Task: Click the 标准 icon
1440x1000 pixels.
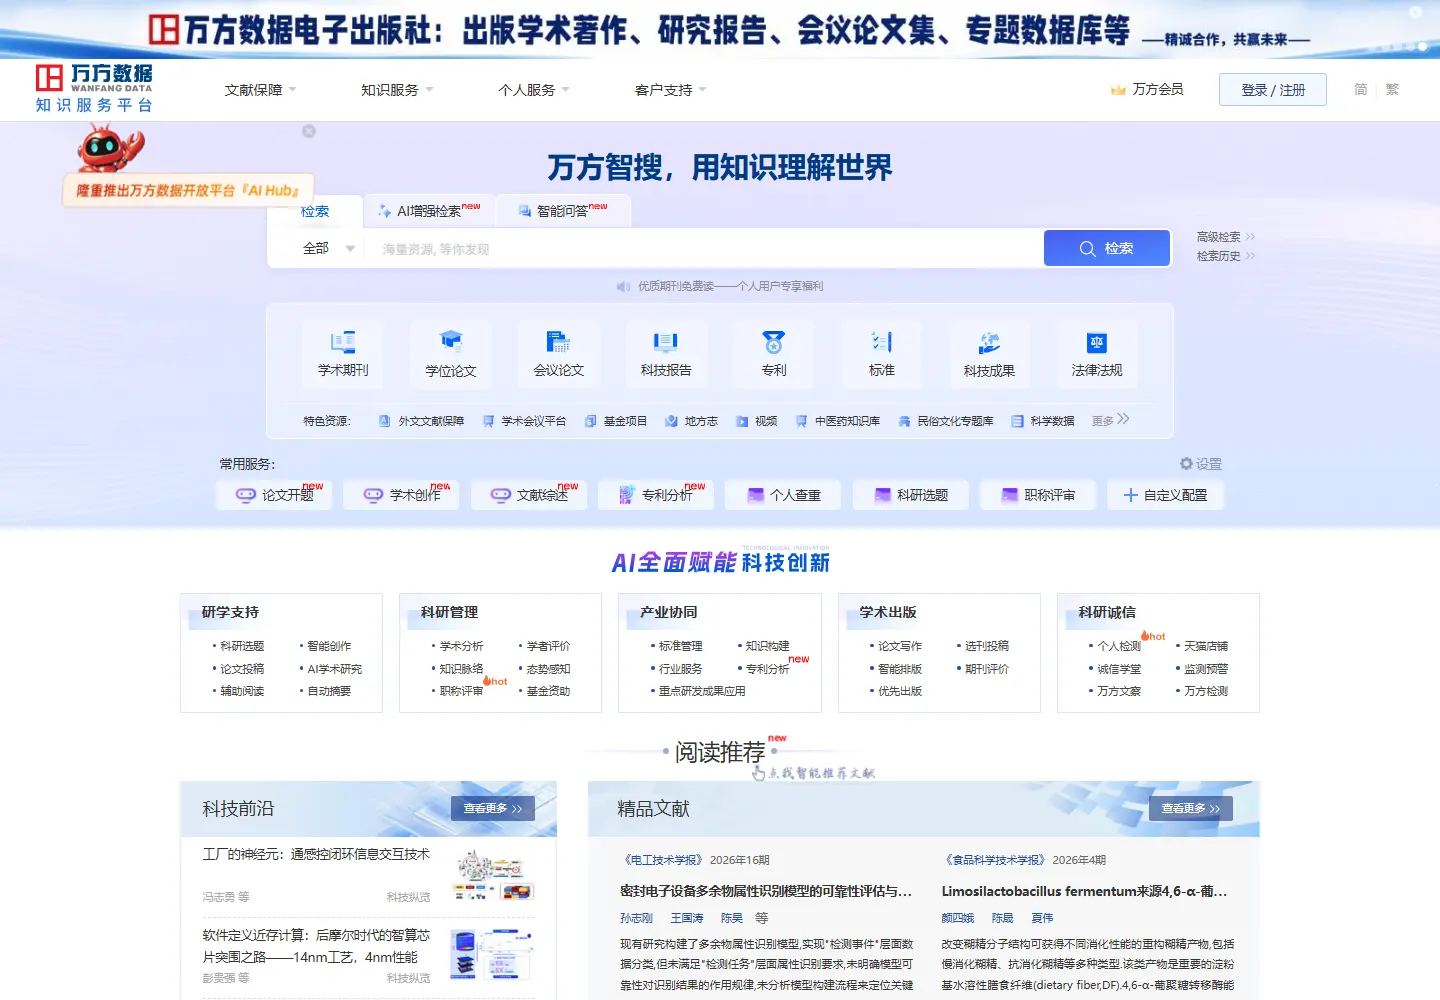Action: click(882, 342)
